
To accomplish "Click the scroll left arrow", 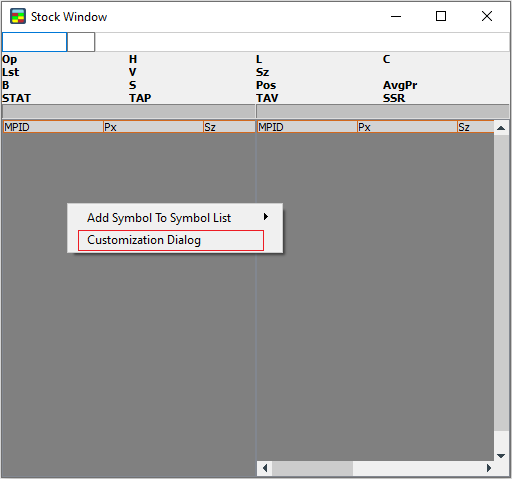I will pos(265,468).
